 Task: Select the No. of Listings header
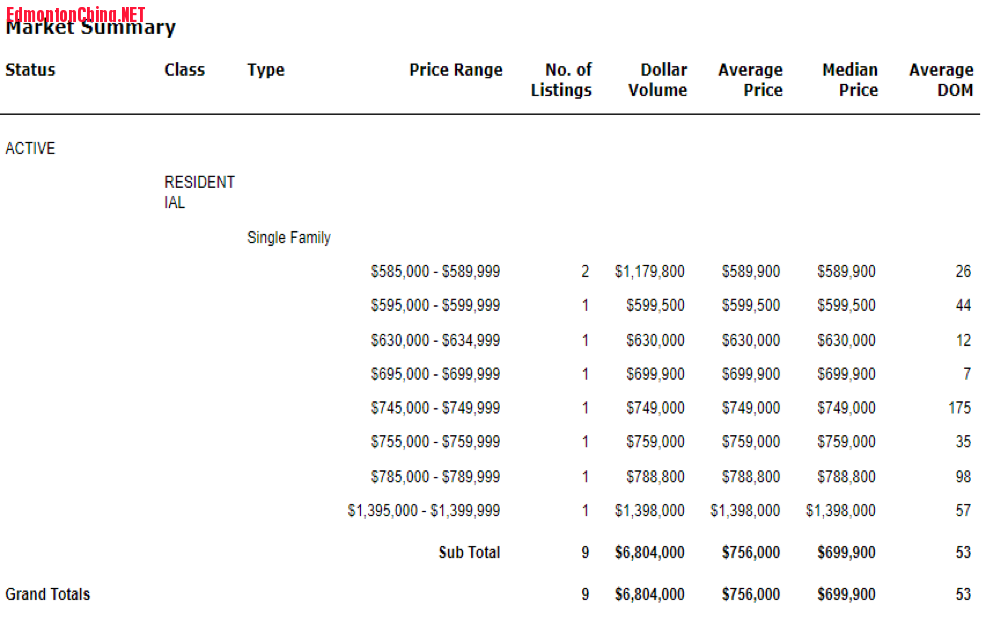pyautogui.click(x=562, y=80)
